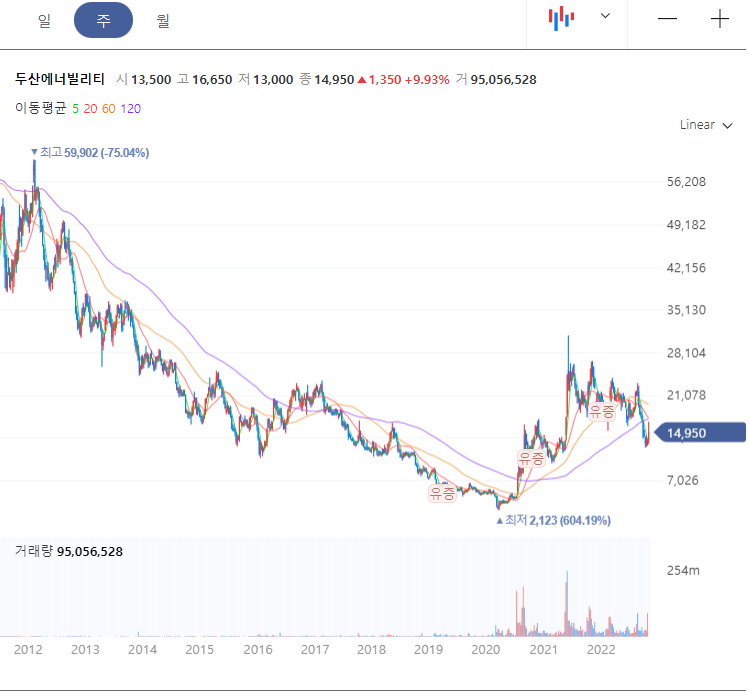This screenshot has height=692, width=749.
Task: Click the 2018 year label
Action: 371,649
